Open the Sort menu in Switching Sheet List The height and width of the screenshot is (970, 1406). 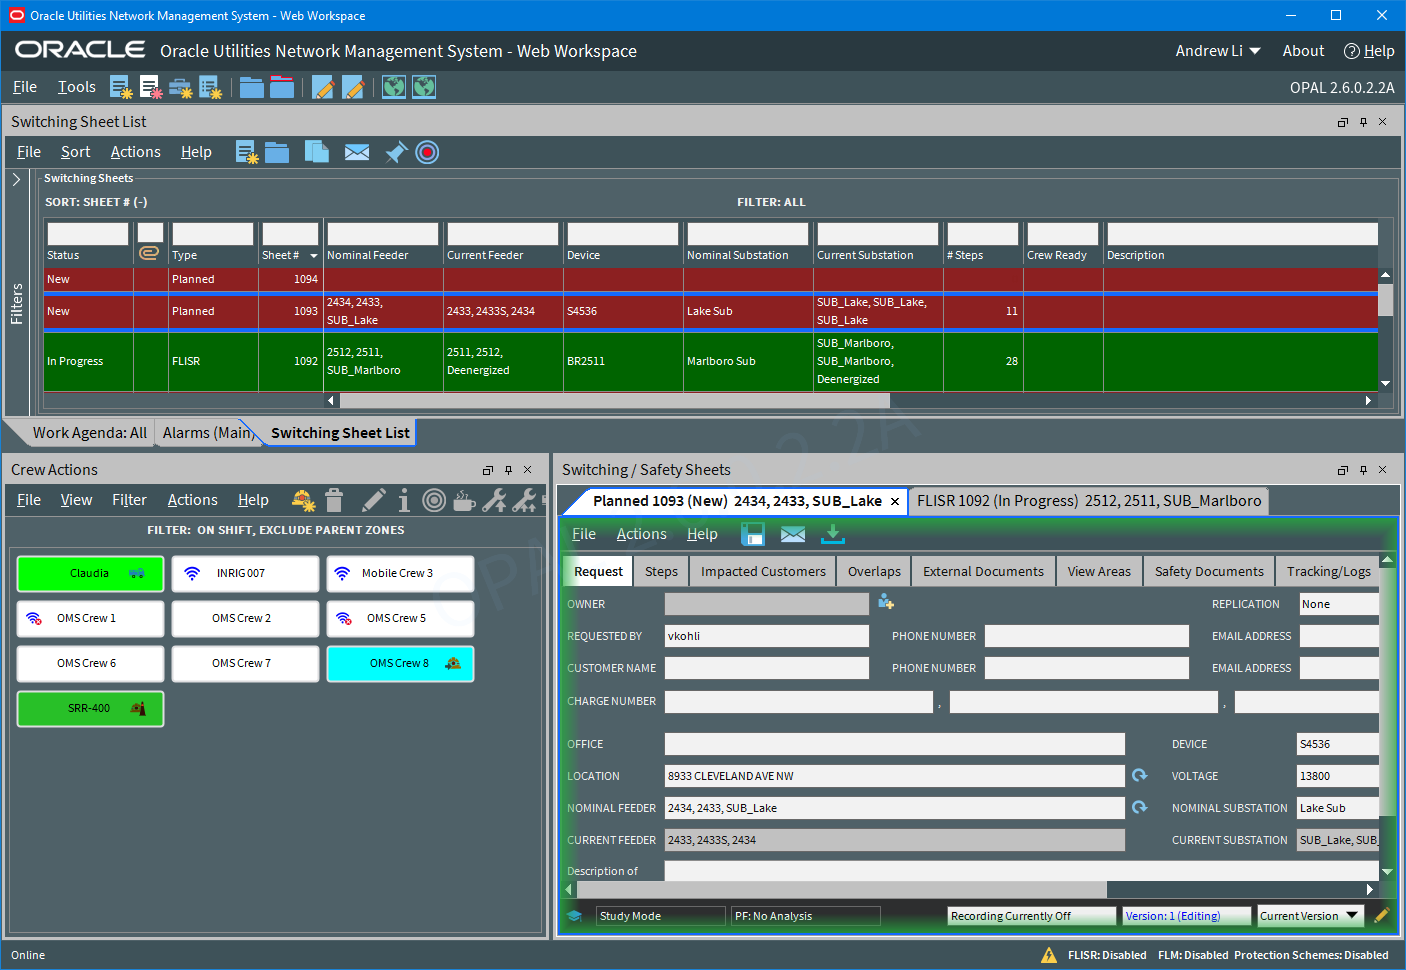pos(75,152)
